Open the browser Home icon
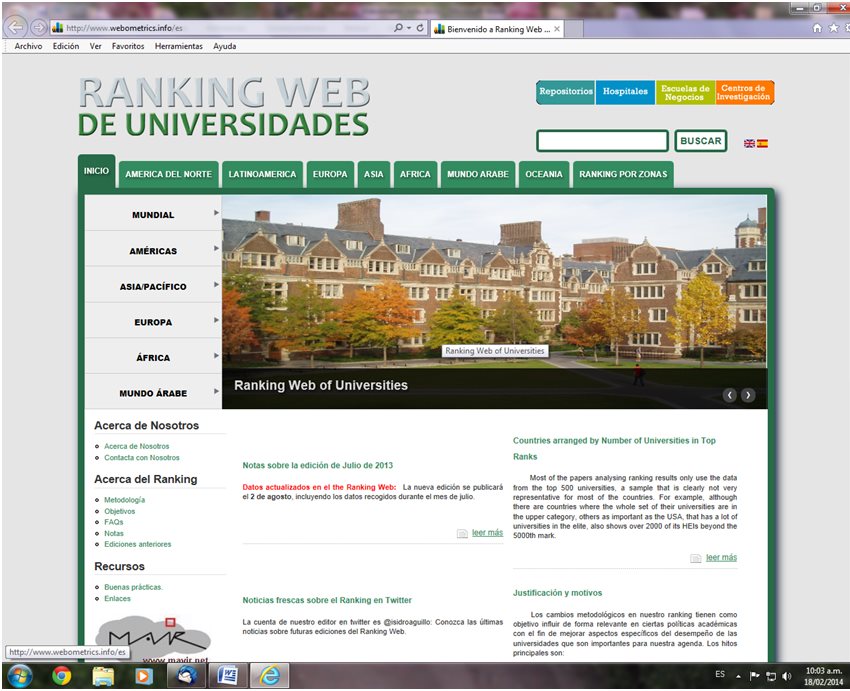The image size is (850, 691). (x=817, y=28)
